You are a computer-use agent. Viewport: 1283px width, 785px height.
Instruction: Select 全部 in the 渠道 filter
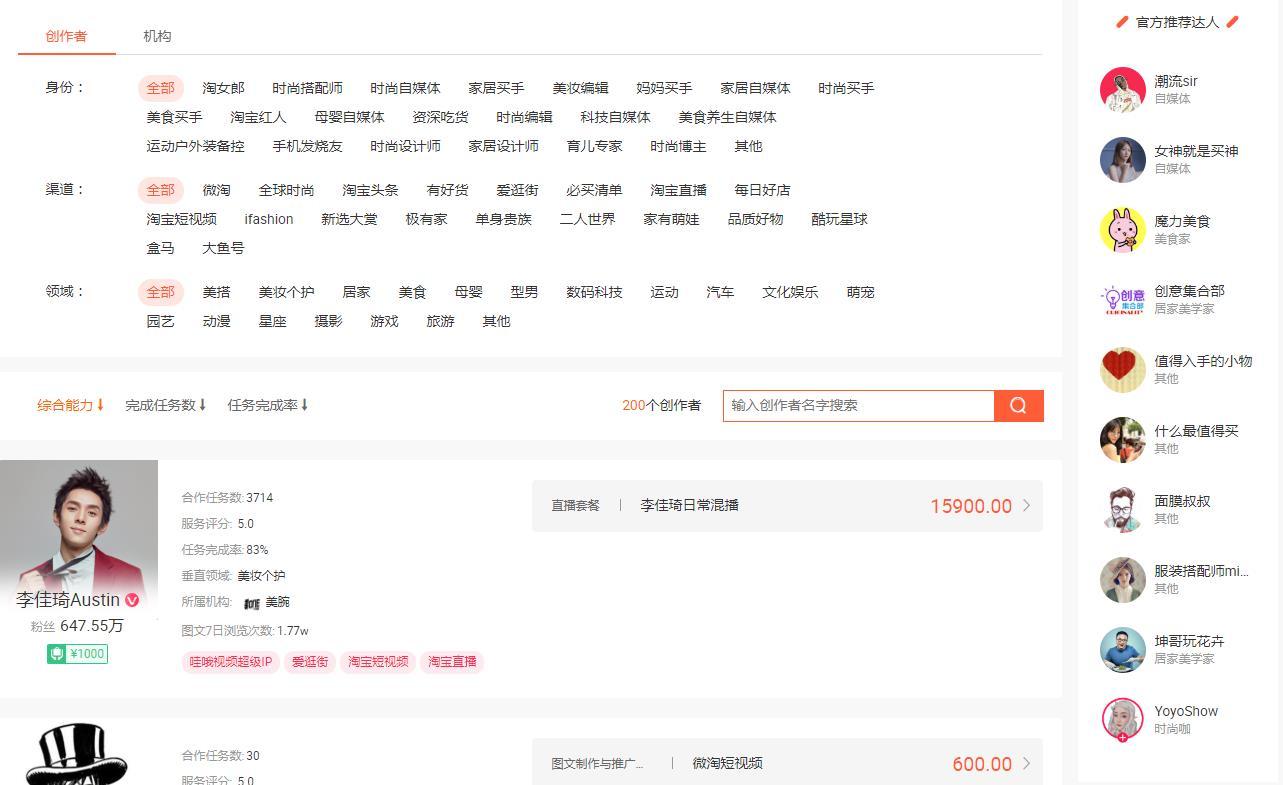(161, 190)
